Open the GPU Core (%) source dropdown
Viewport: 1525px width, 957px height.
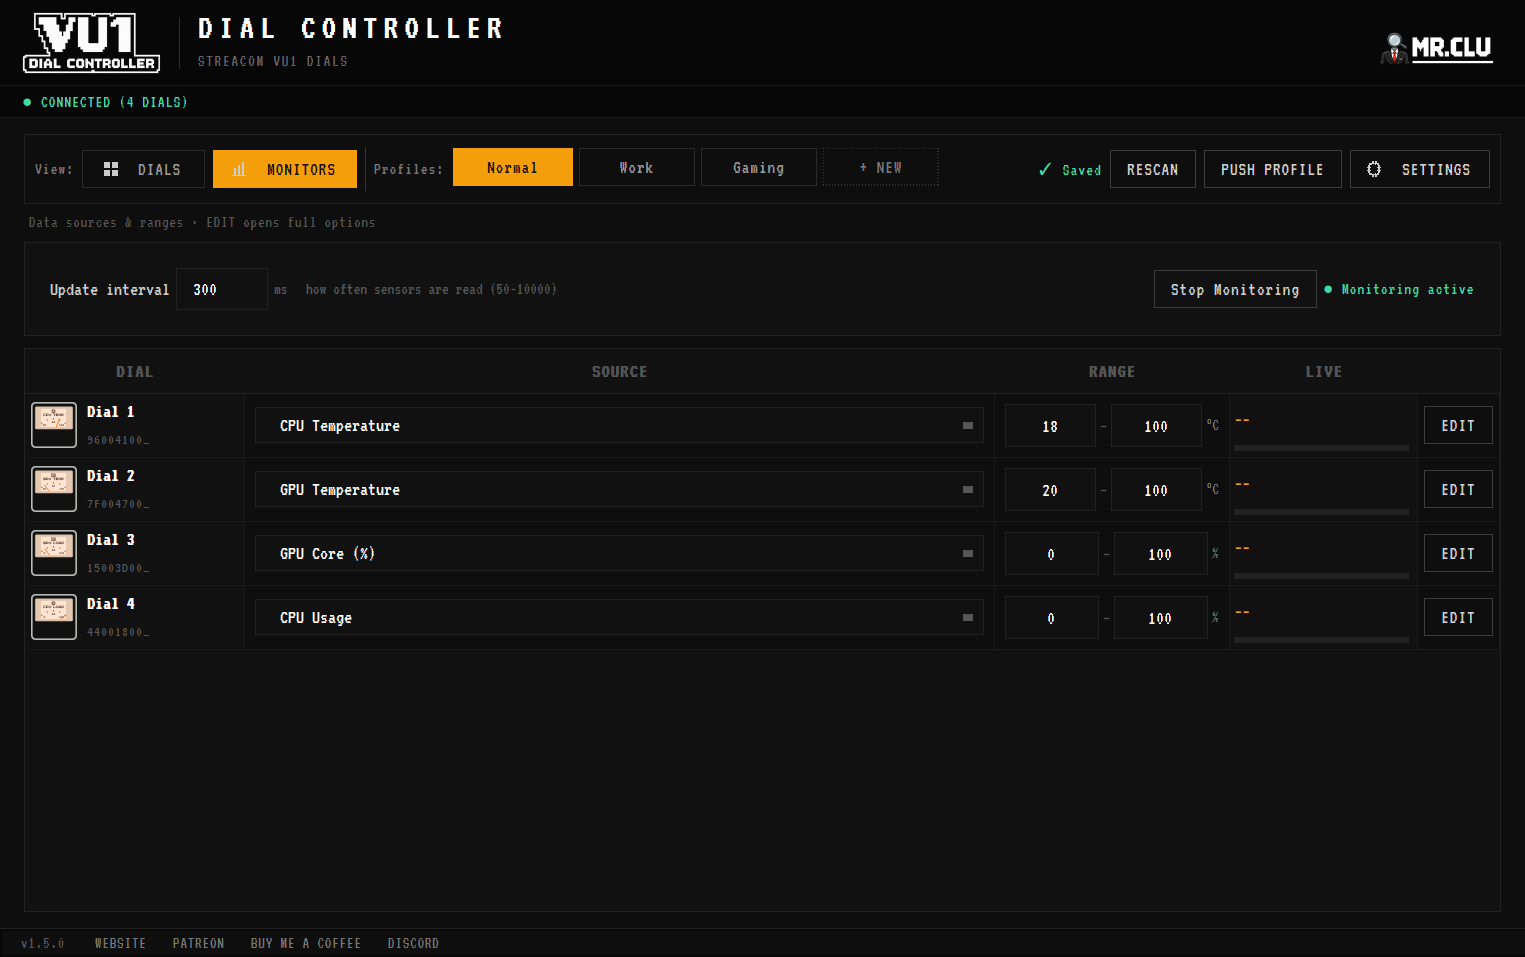point(619,553)
